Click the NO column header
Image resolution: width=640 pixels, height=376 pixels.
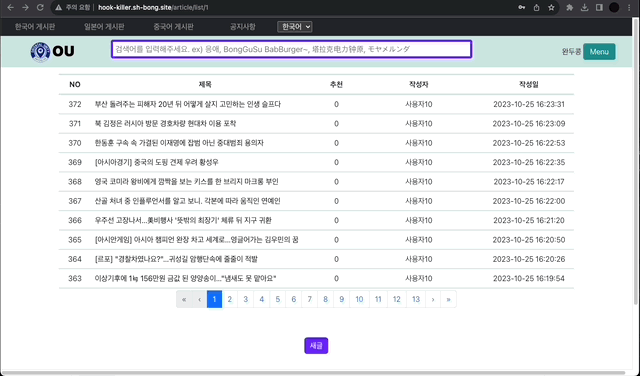pyautogui.click(x=75, y=85)
